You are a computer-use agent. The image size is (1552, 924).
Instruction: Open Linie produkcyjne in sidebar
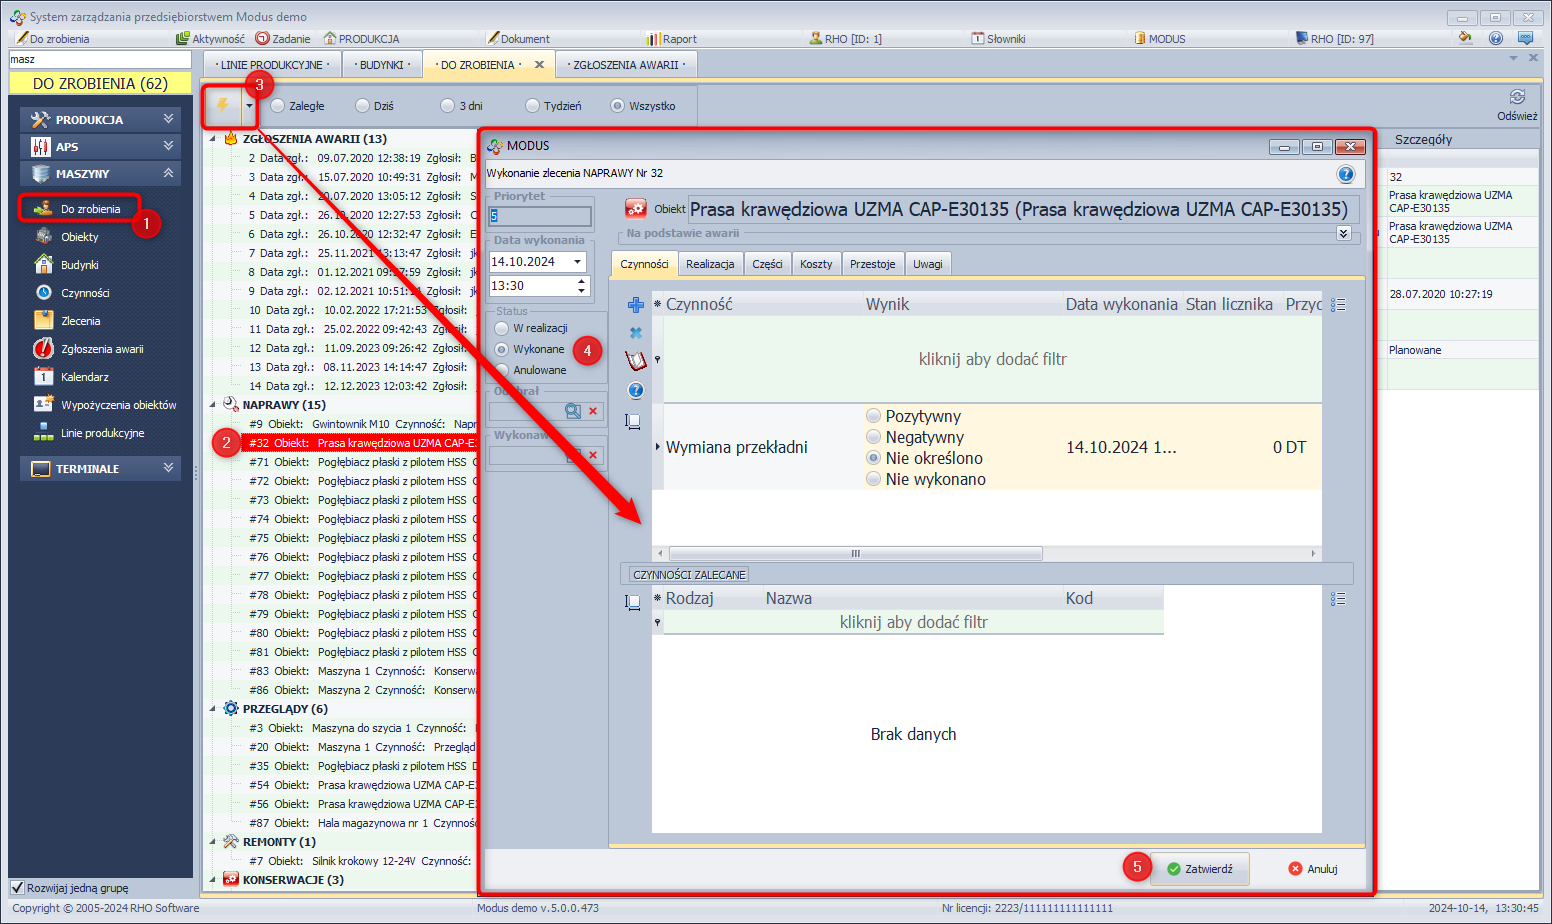[x=102, y=433]
